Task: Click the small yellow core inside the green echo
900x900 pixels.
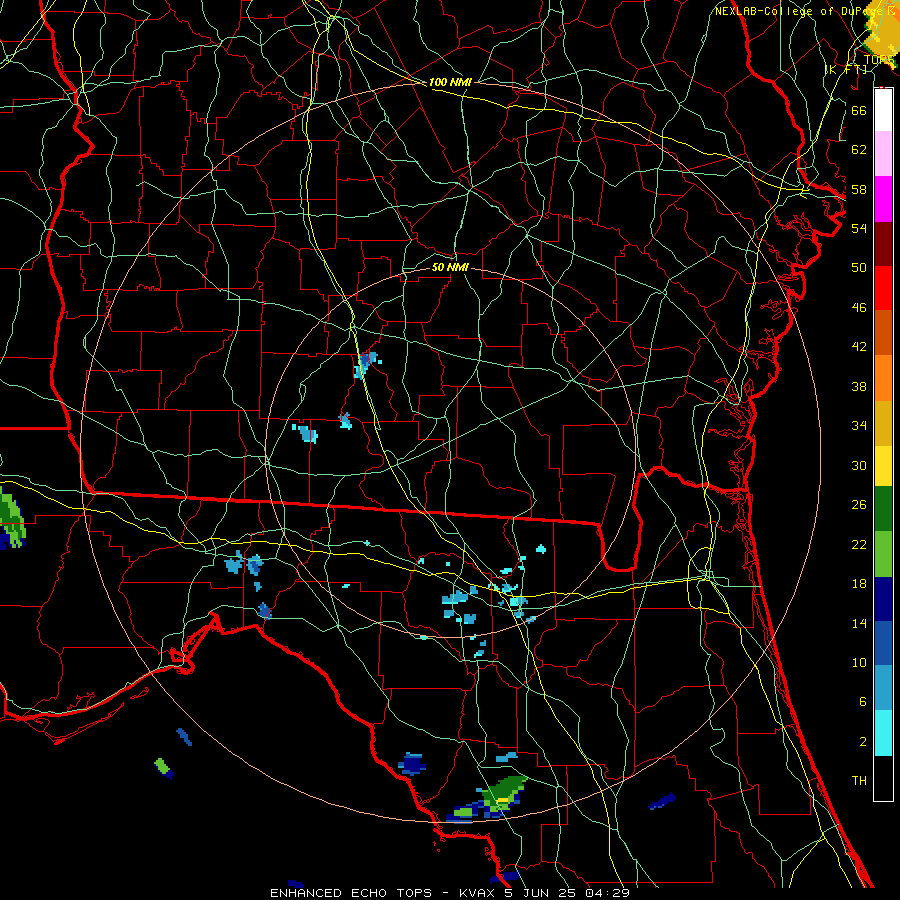Action: 502,800
